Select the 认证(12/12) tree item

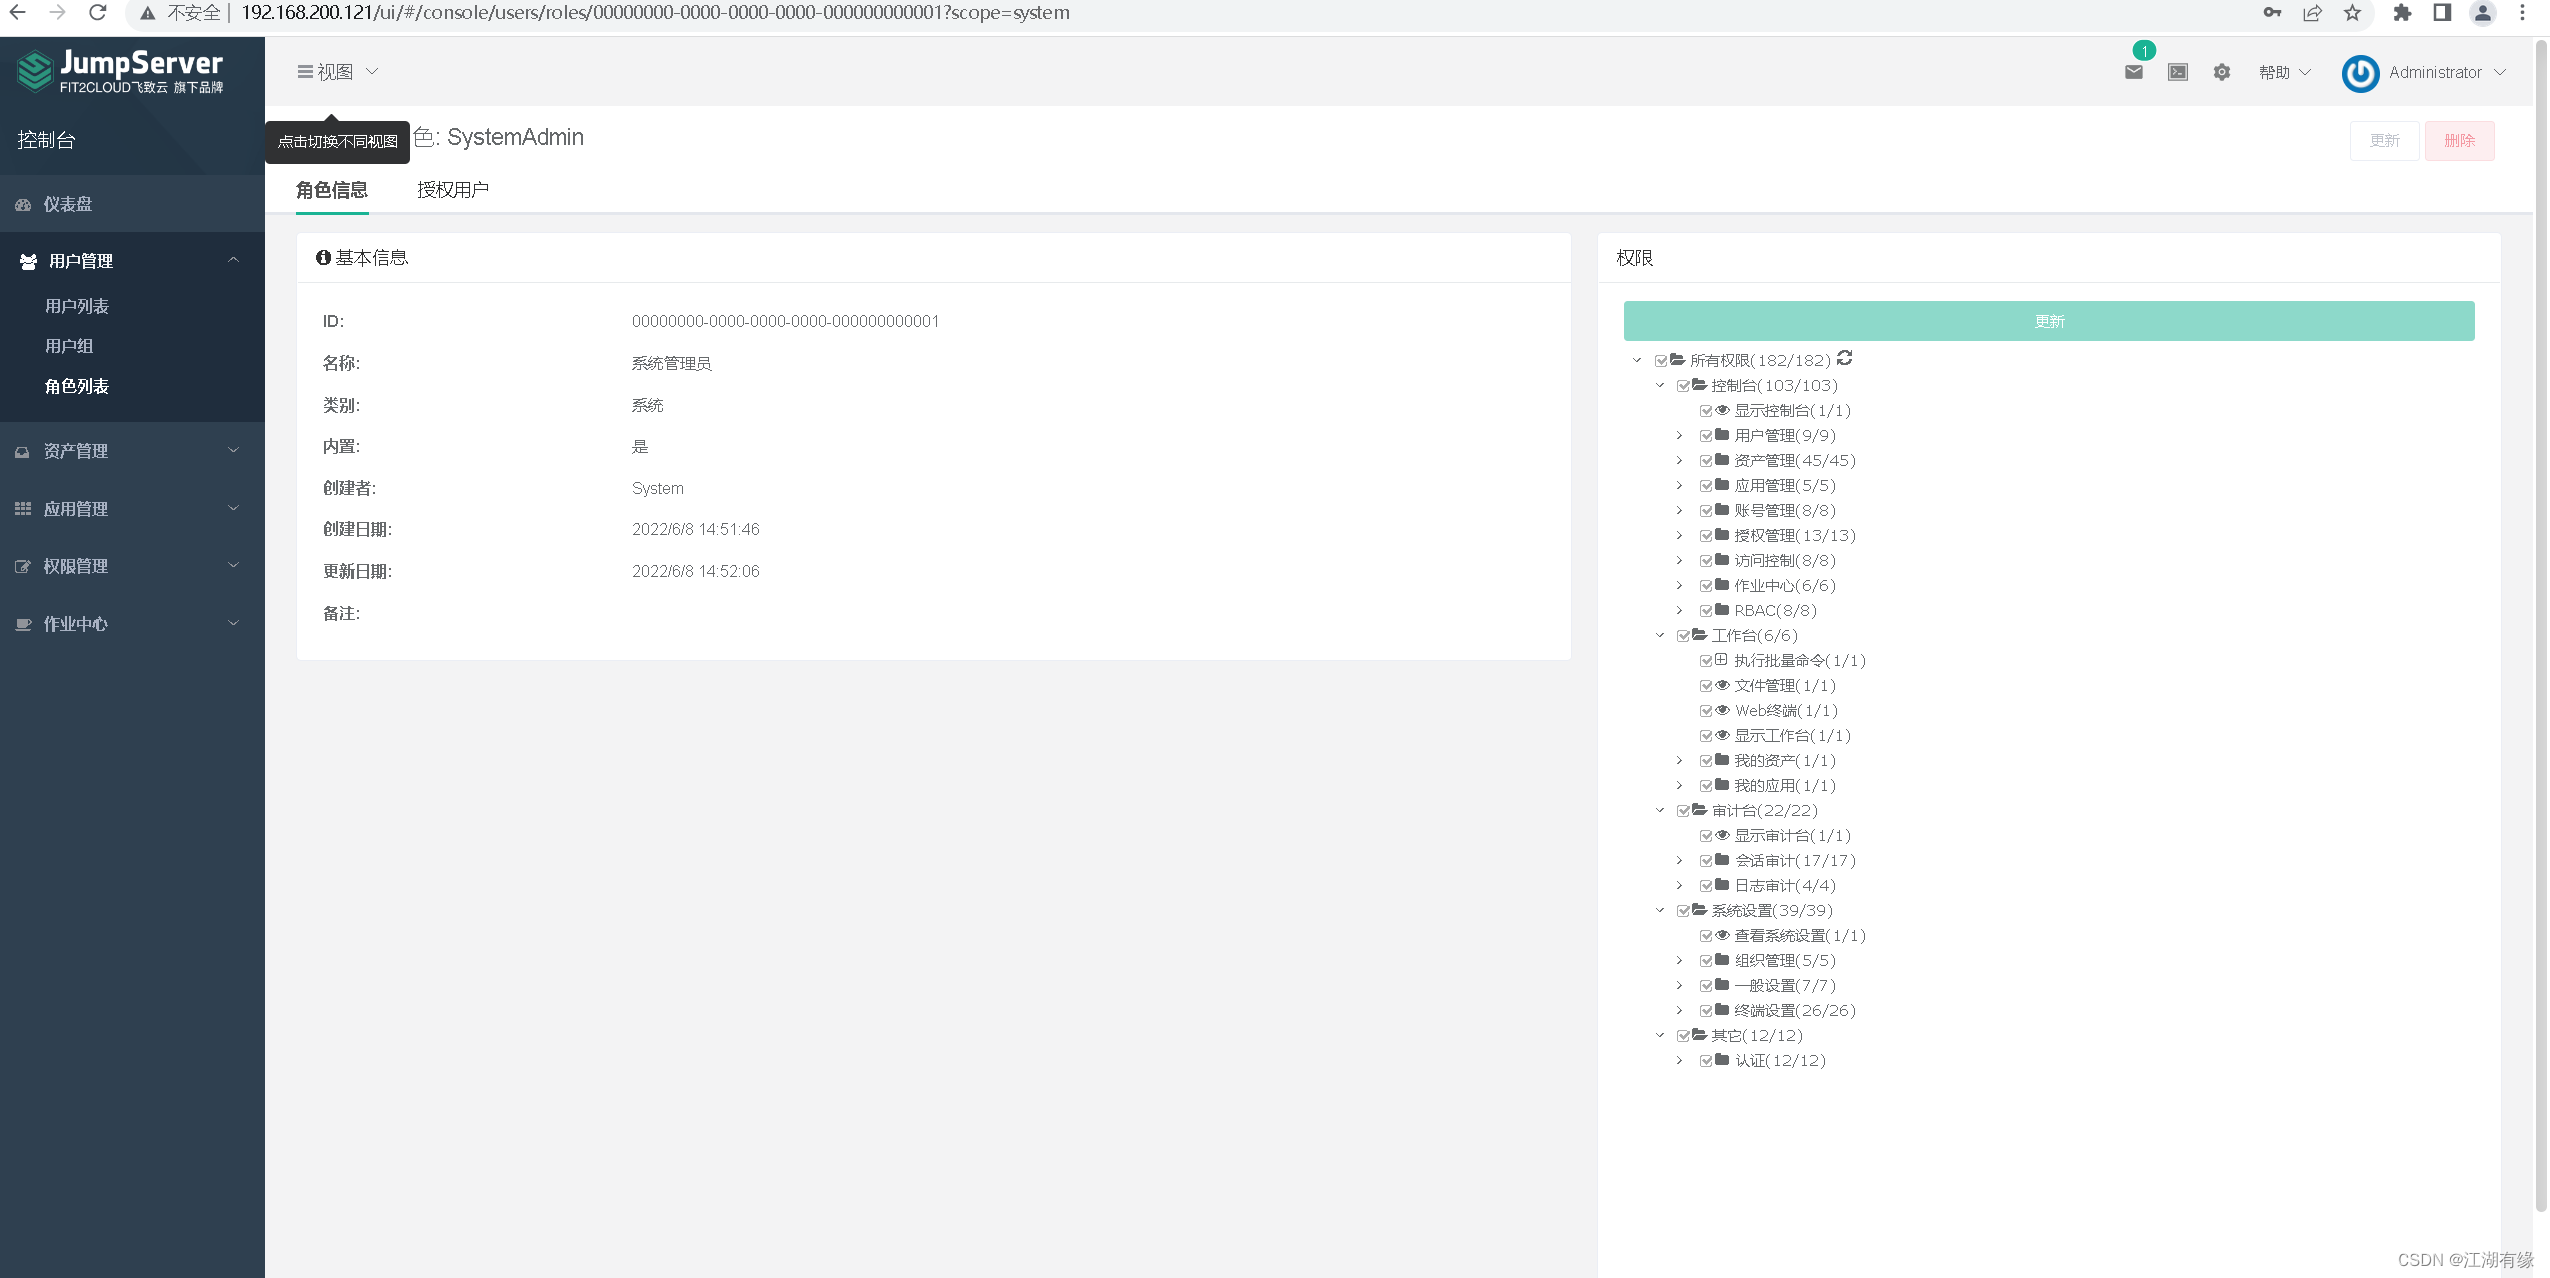1780,1061
